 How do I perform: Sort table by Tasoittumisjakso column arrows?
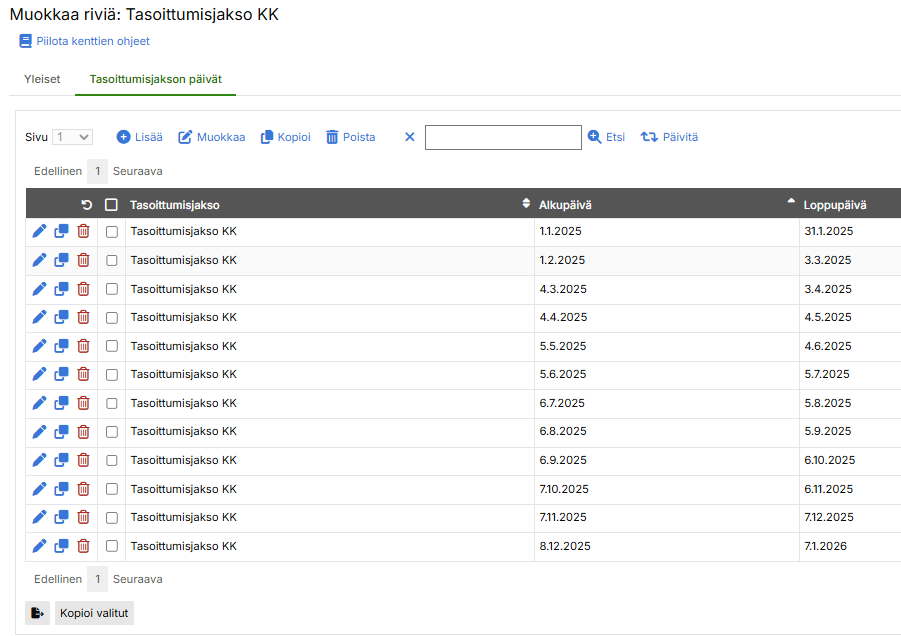[526, 204]
